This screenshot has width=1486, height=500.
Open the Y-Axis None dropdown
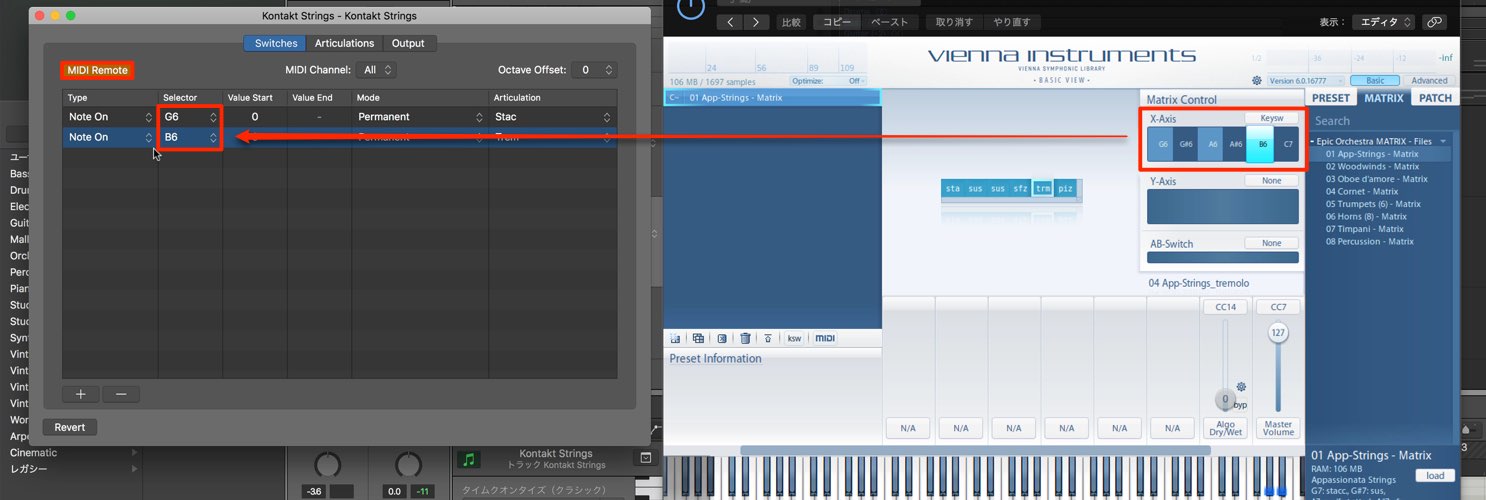click(1271, 181)
